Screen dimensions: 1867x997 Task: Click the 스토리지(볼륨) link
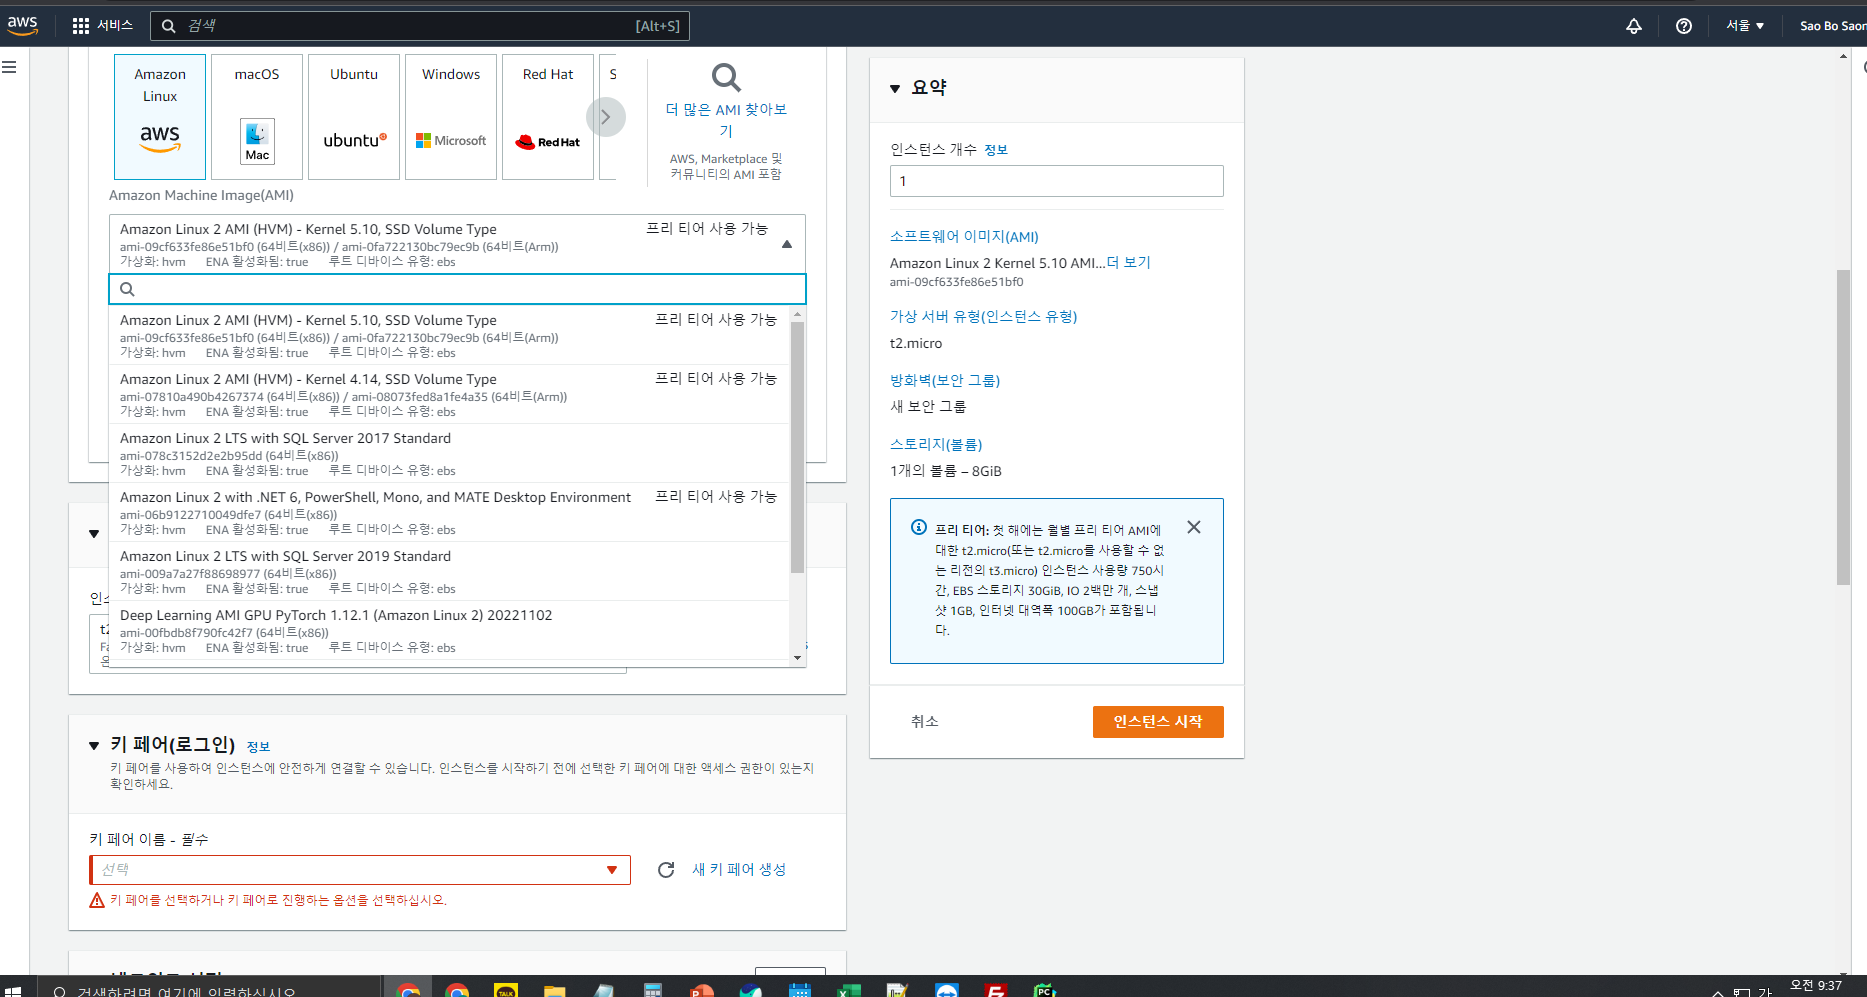tap(936, 445)
